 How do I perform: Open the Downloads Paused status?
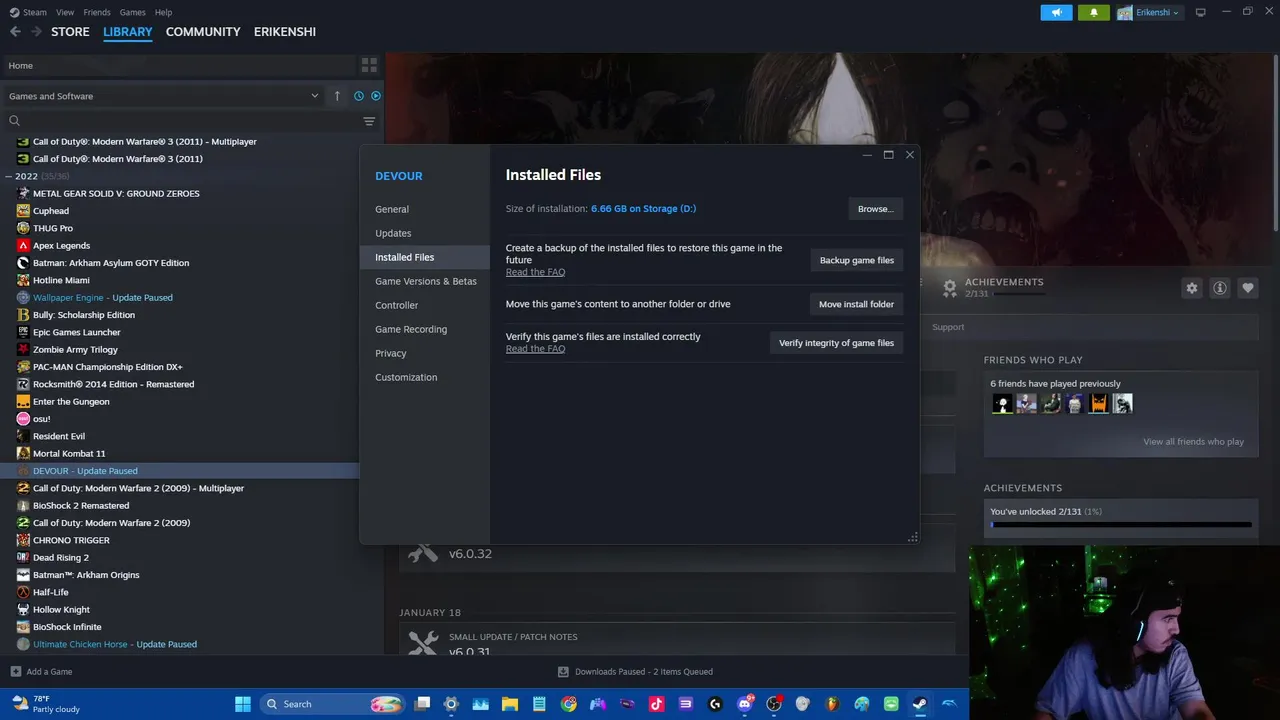click(635, 672)
